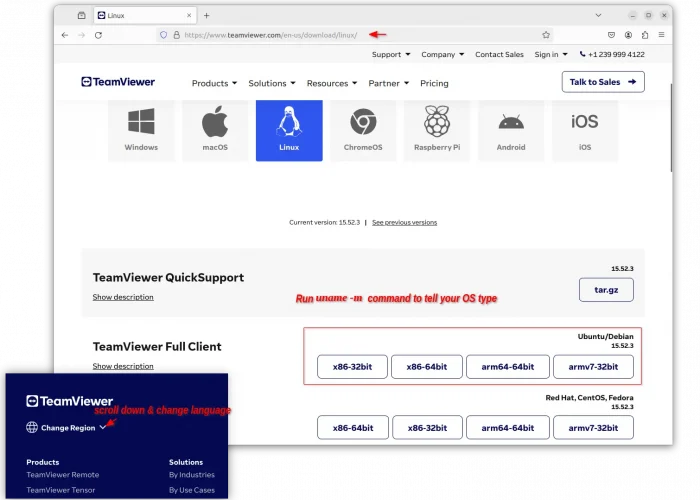Open the Pricing menu item
Screen dimensions: 700x500
[434, 83]
